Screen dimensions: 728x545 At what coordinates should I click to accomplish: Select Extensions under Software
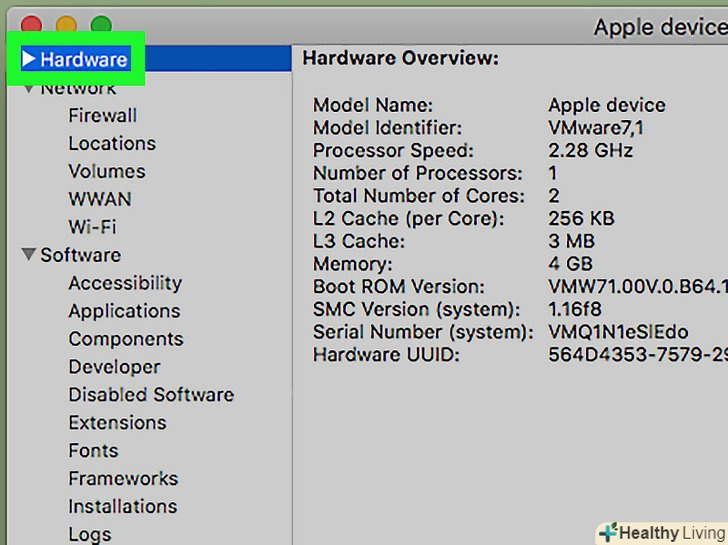116,423
